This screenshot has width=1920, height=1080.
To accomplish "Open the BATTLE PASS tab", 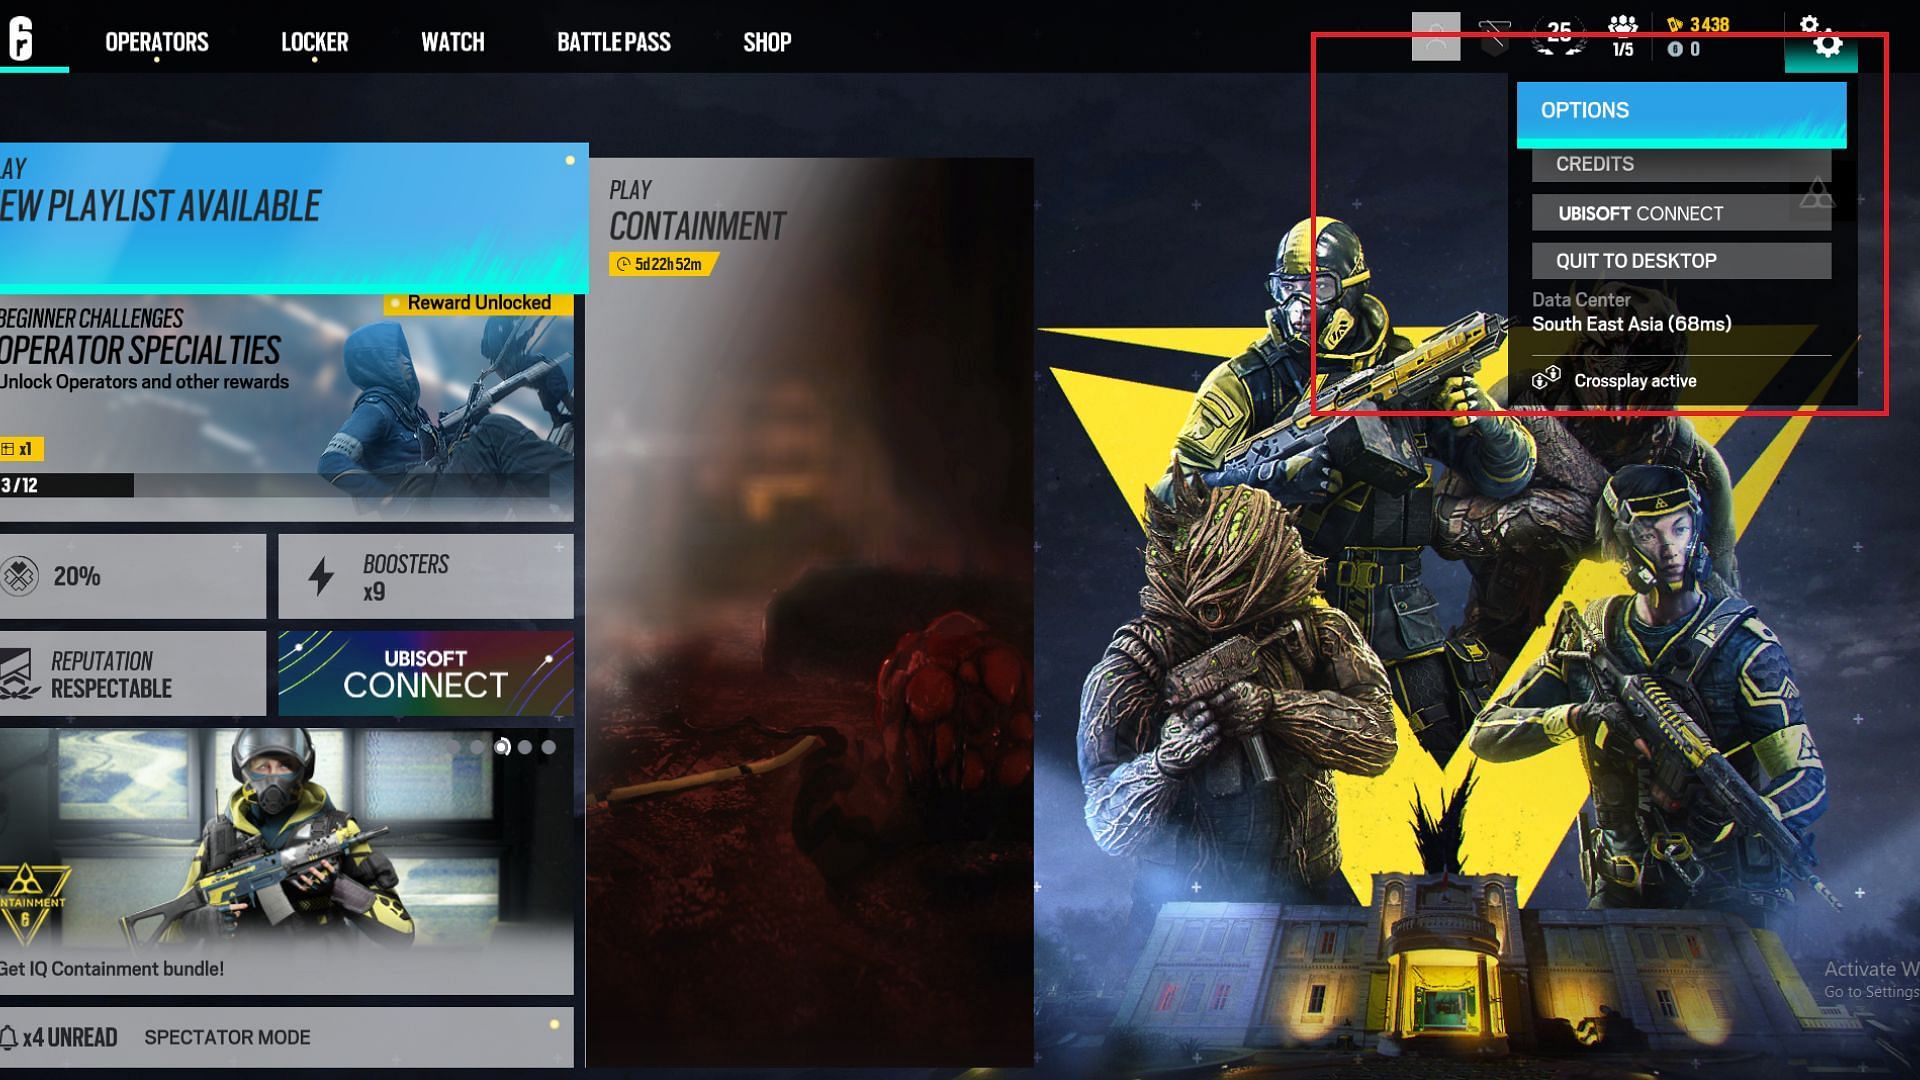I will coord(611,41).
